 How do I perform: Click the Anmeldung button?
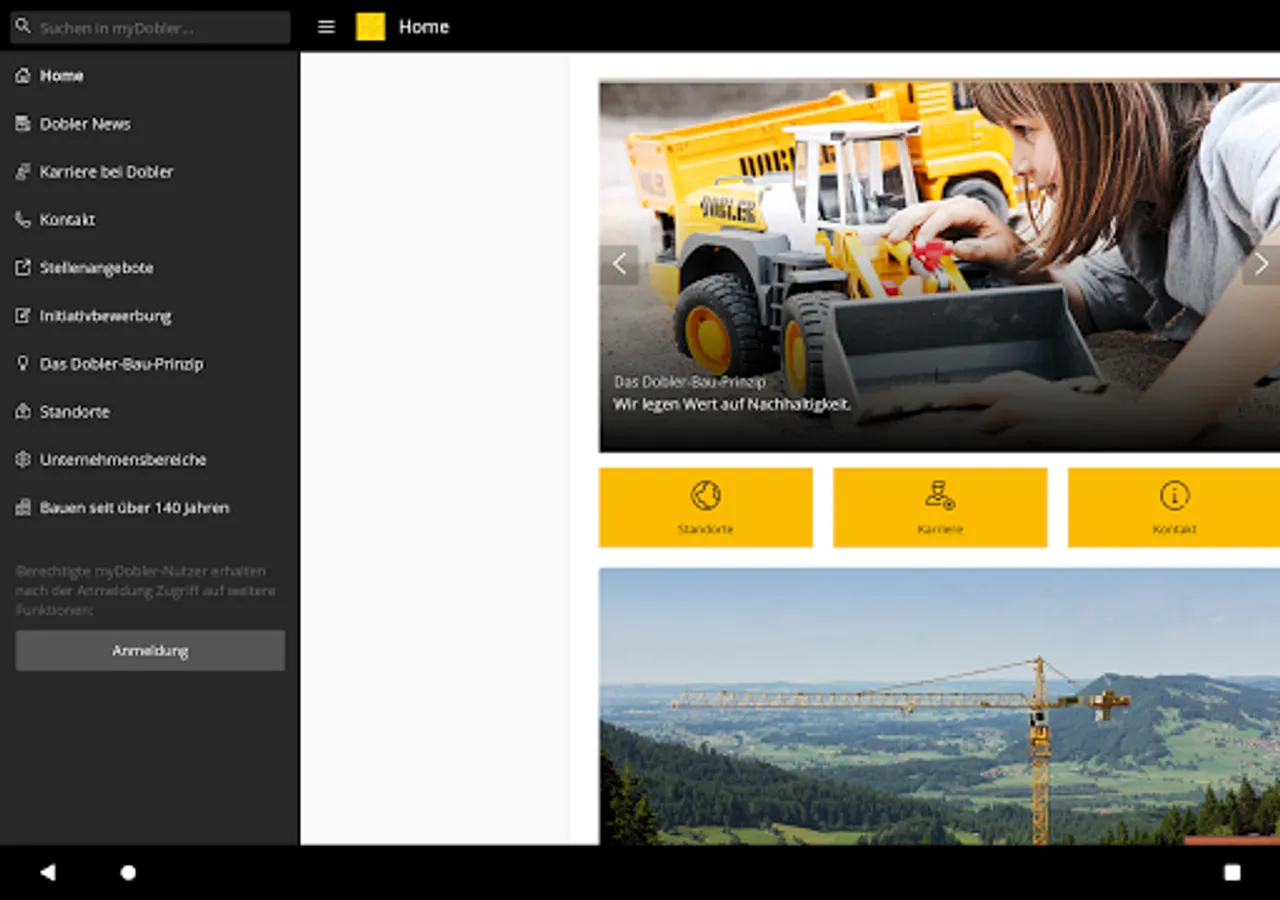[150, 651]
